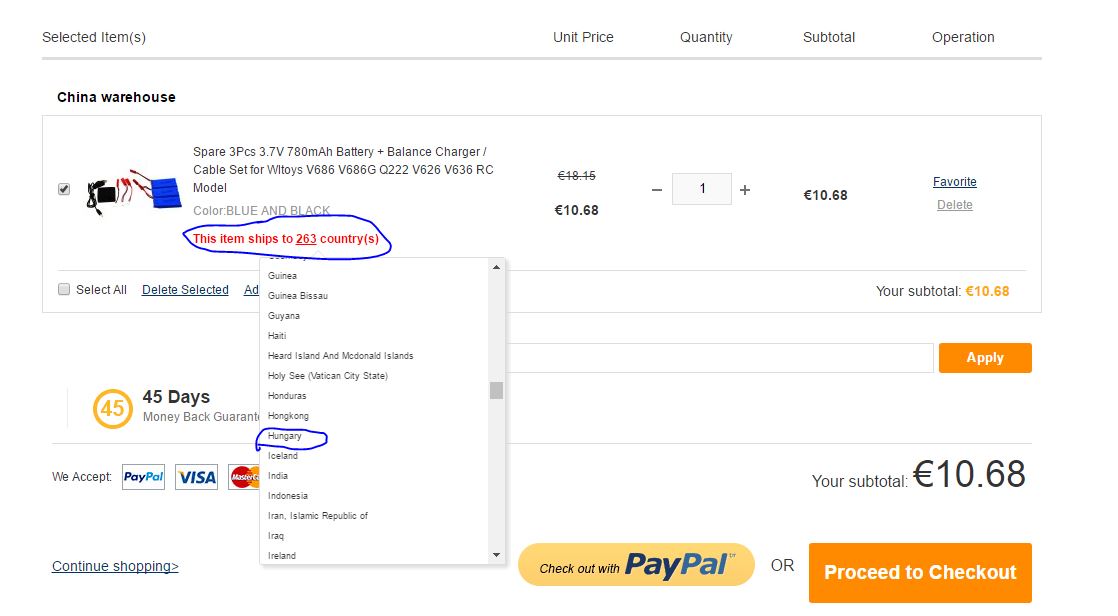
Task: Click the PayPal payment logo
Action: tap(143, 477)
